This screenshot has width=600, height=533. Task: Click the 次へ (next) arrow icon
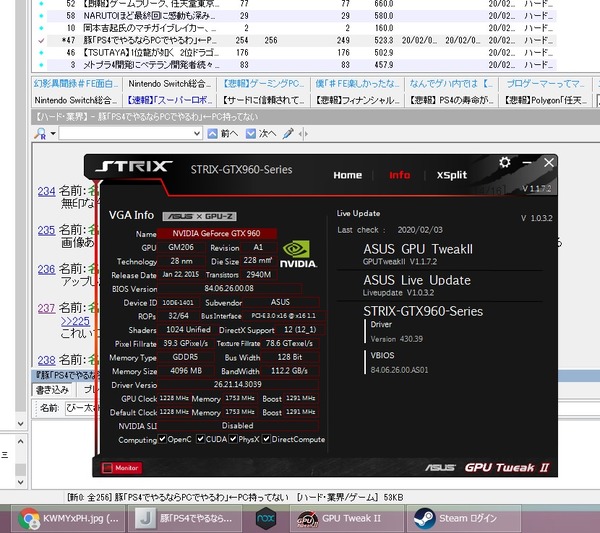[x=251, y=134]
